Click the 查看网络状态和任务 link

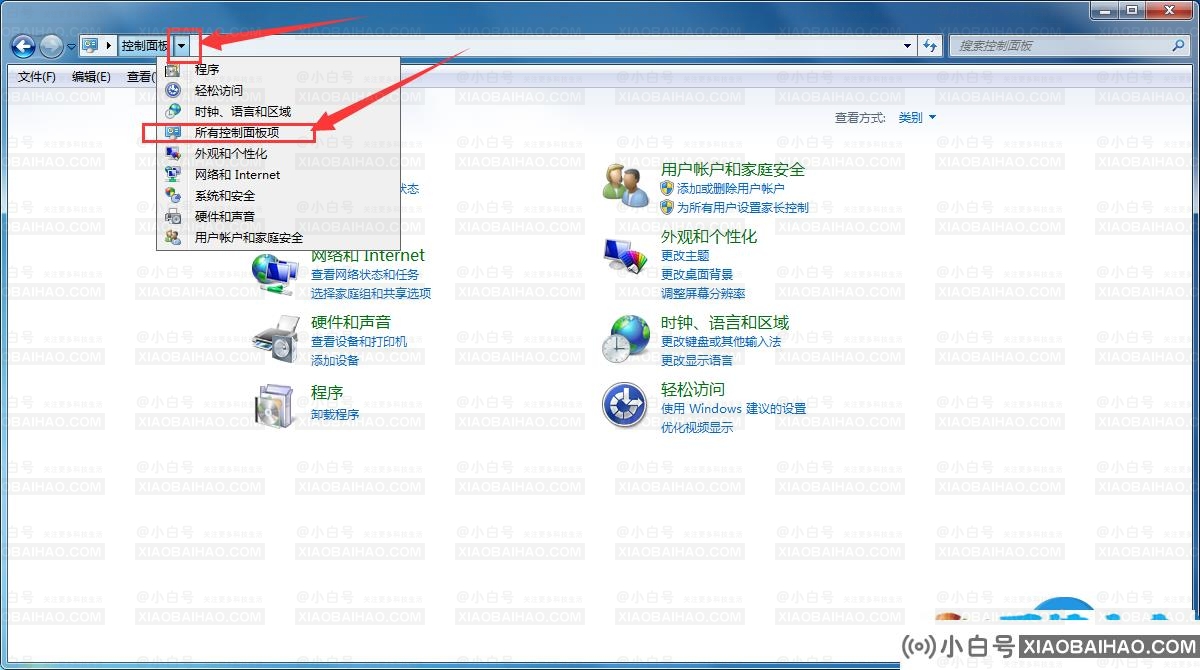[365, 275]
